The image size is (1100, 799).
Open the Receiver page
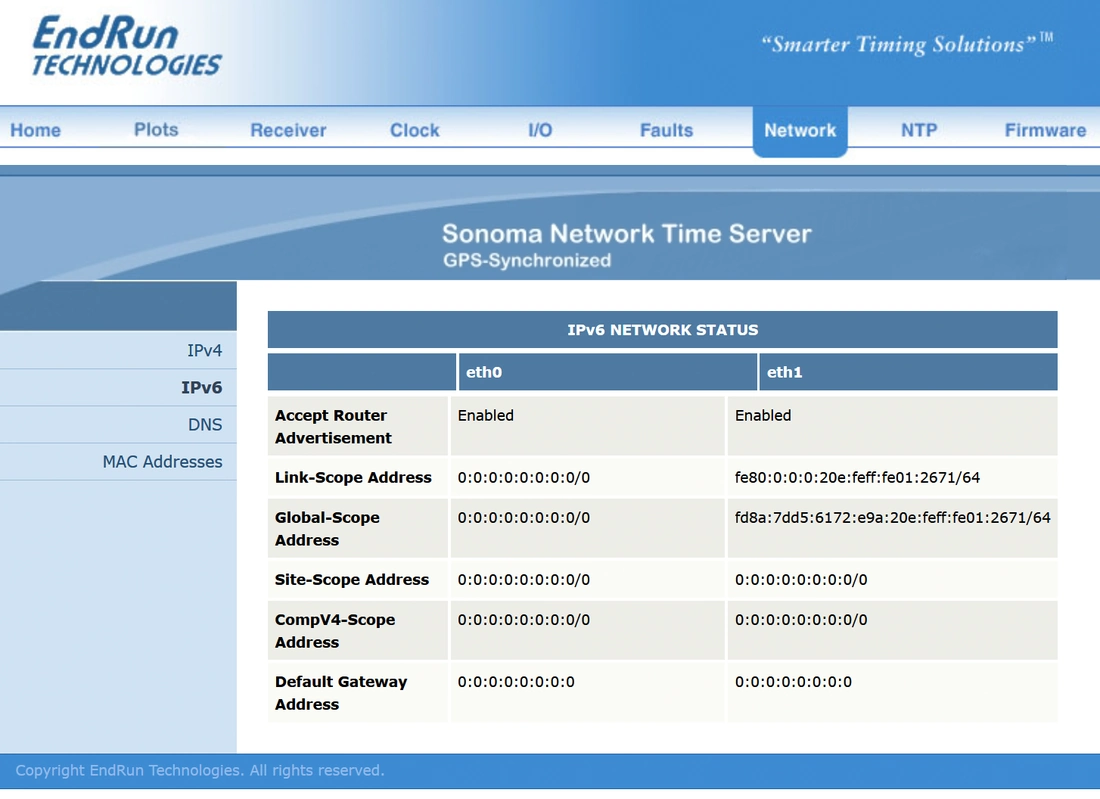(x=288, y=130)
